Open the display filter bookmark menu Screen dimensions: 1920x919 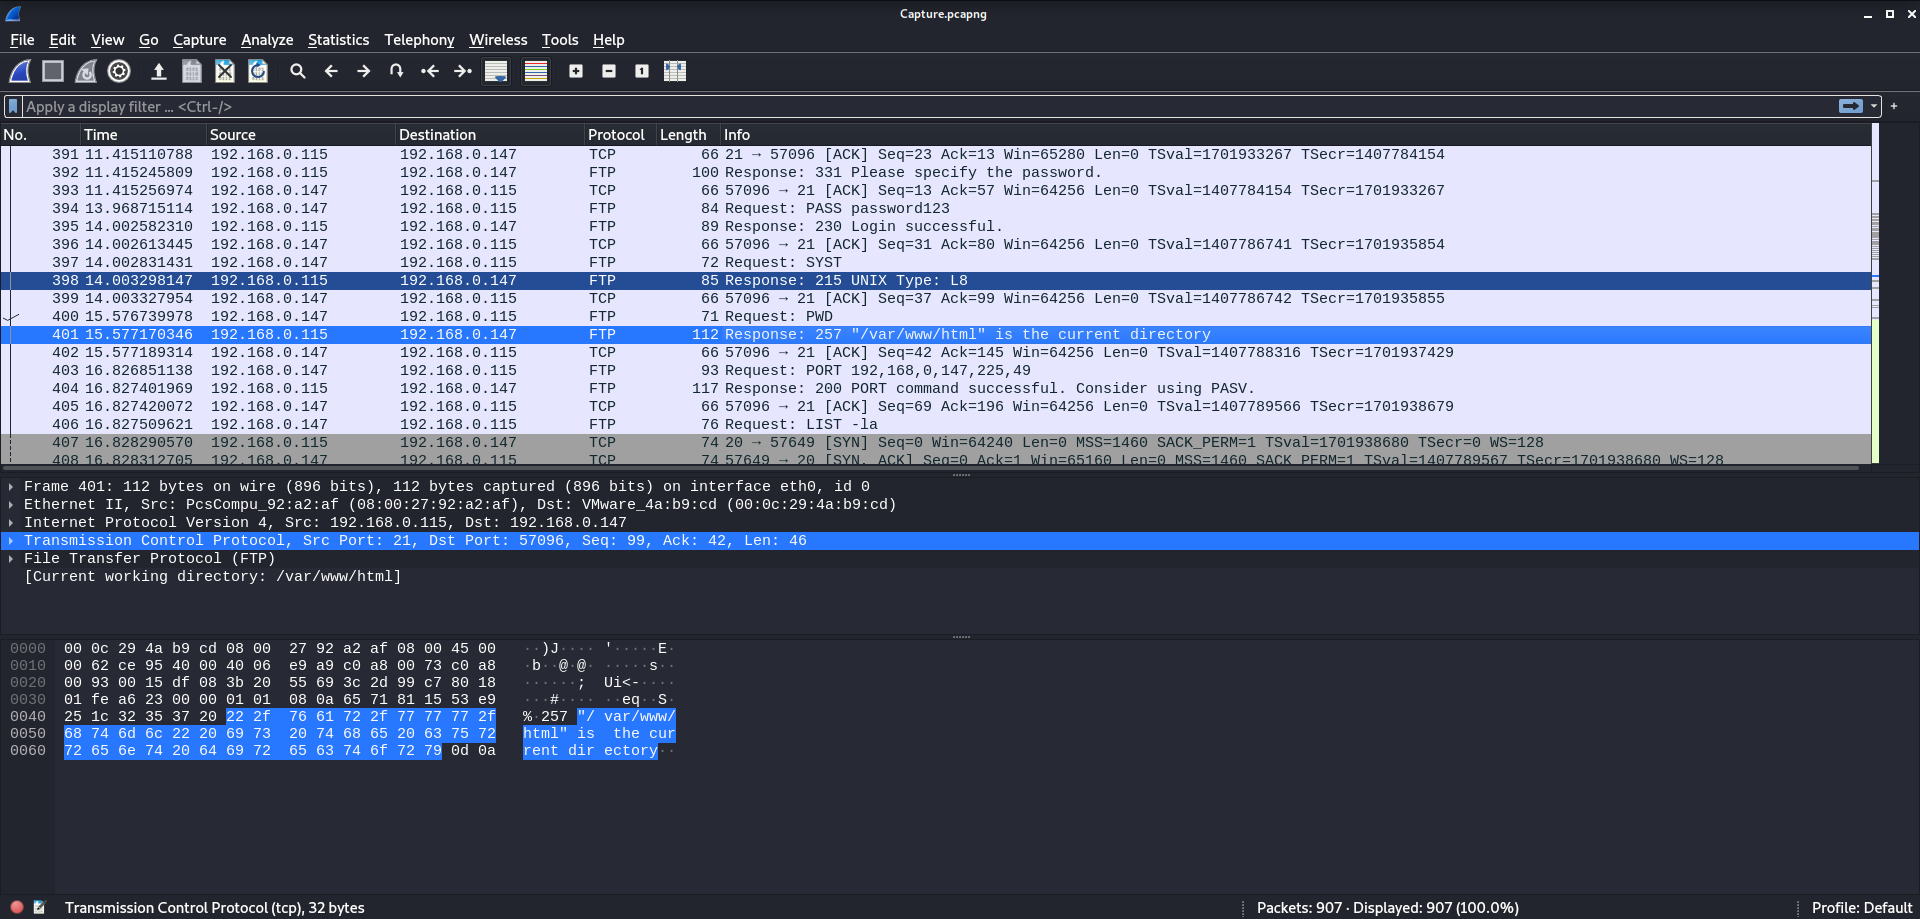coord(13,106)
